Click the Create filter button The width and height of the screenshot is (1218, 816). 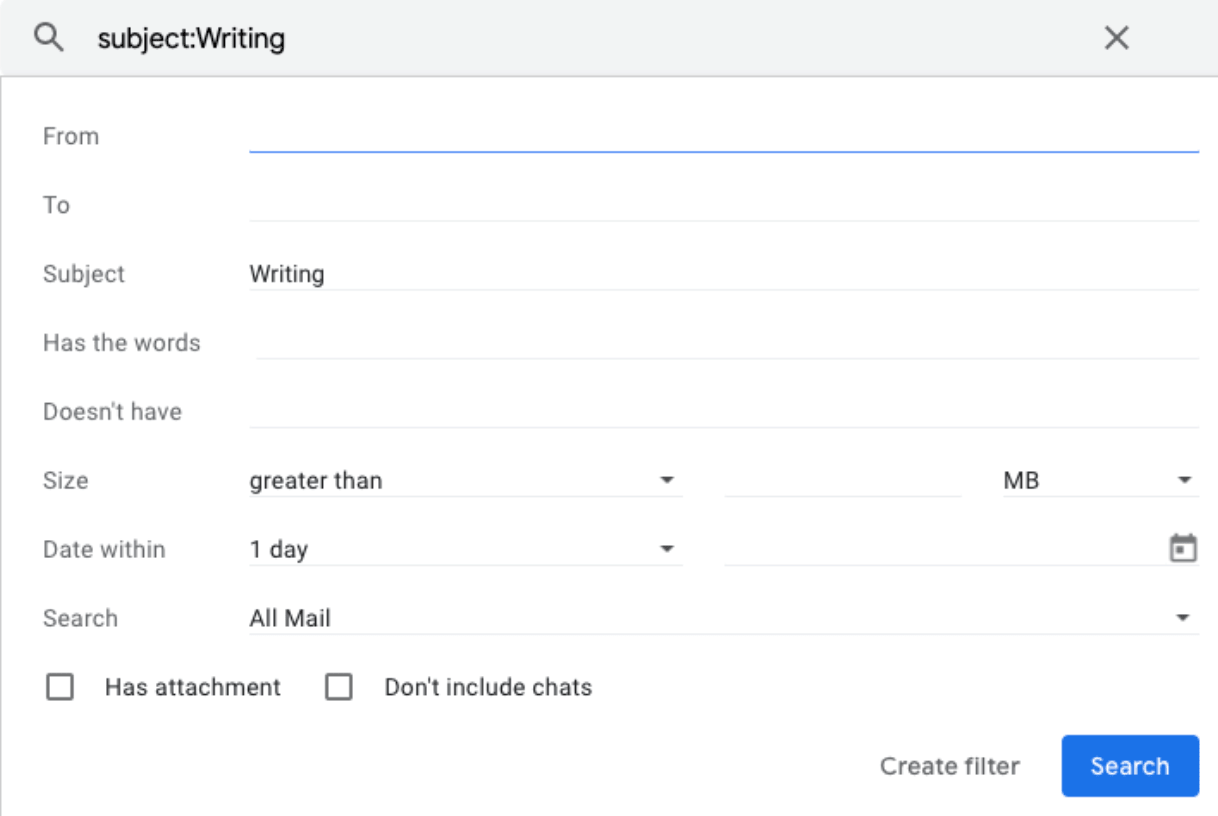pyautogui.click(x=949, y=766)
